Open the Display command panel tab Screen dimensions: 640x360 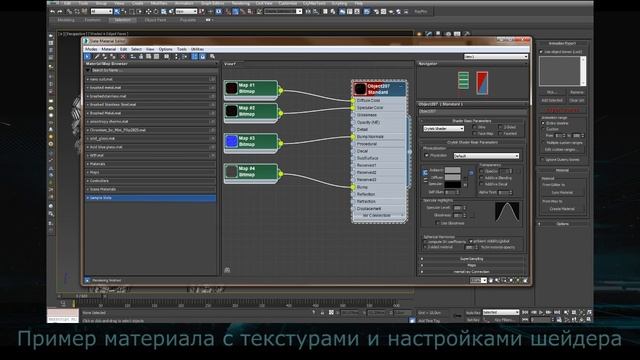pos(457,35)
